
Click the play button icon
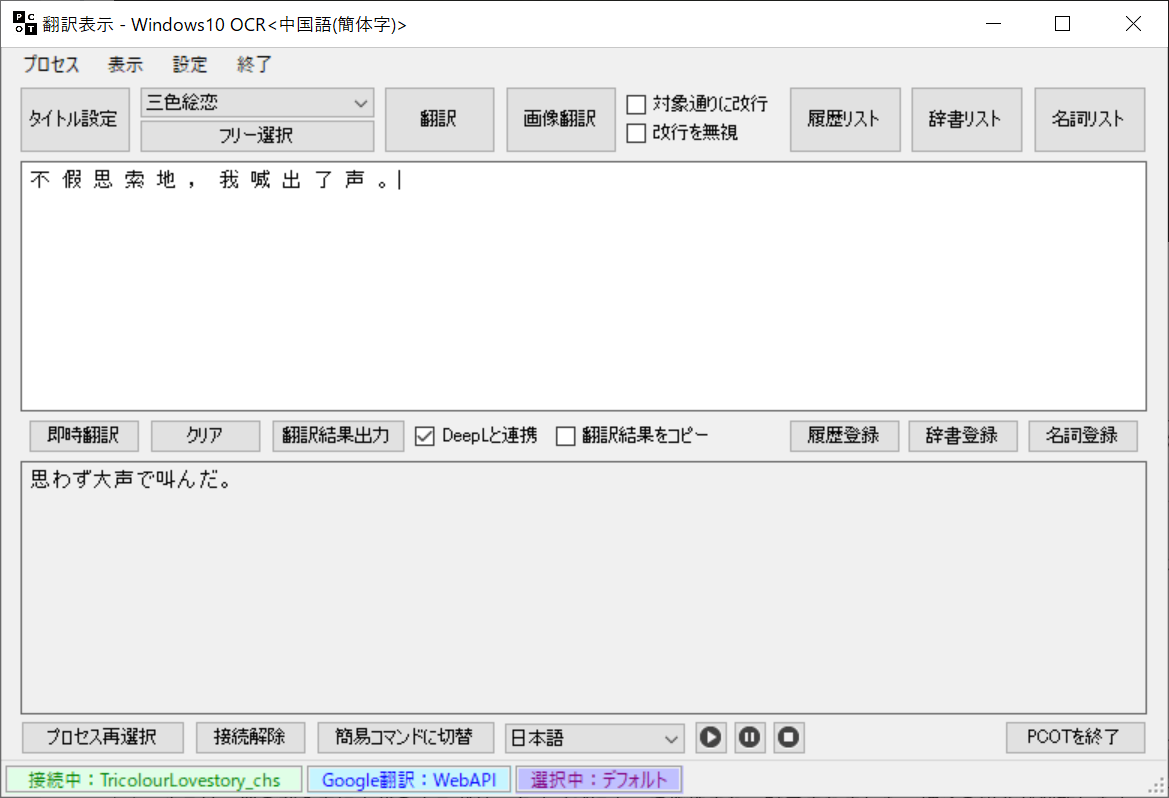coord(710,738)
